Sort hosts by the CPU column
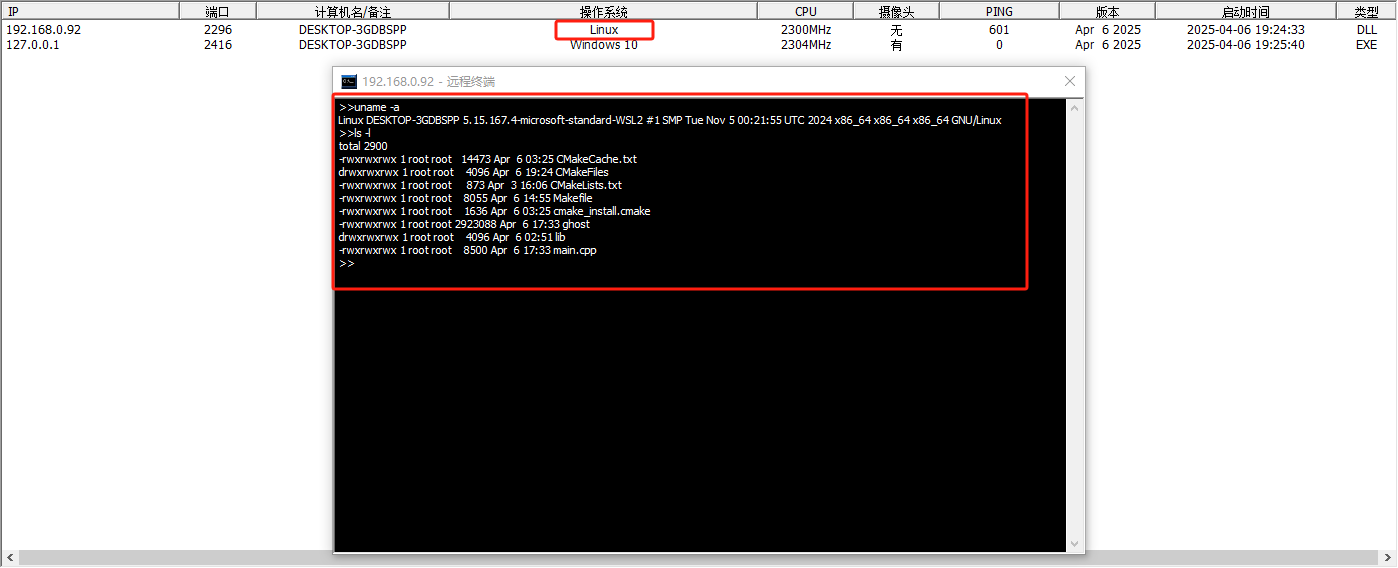The image size is (1398, 568). click(x=805, y=11)
